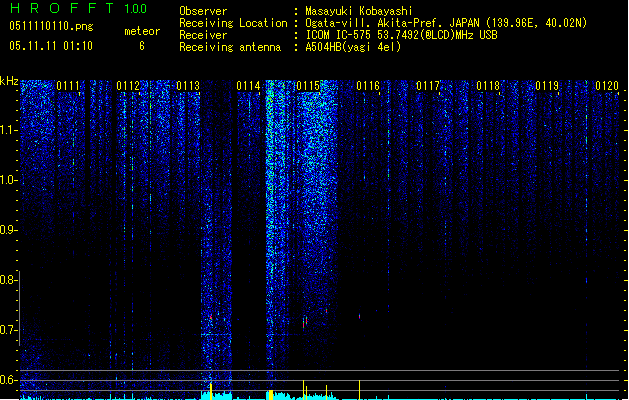The image size is (629, 400).
Task: Click the 'Receiving antenna' label
Action: pyautogui.click(x=230, y=47)
